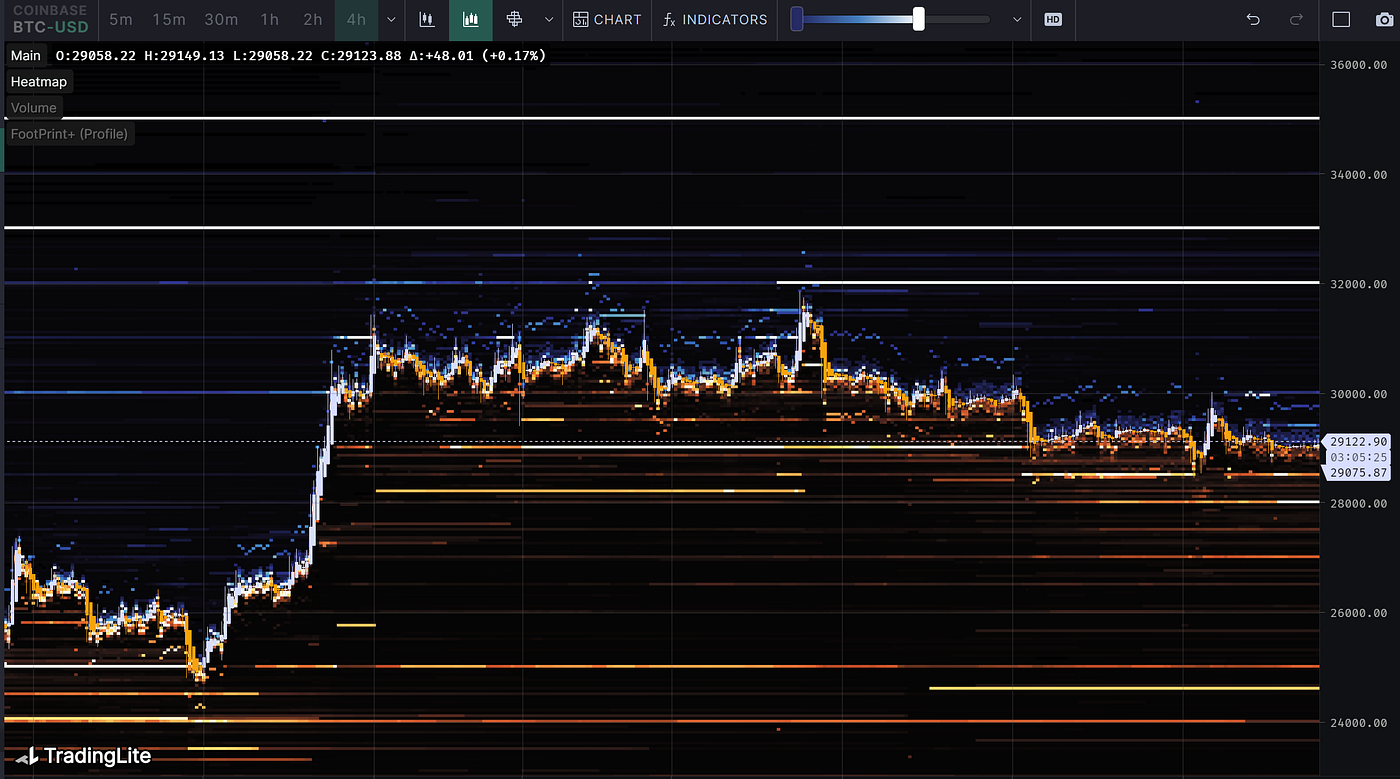Click the 29075.87 price tag
Viewport: 1400px width, 779px height.
[x=1358, y=473]
